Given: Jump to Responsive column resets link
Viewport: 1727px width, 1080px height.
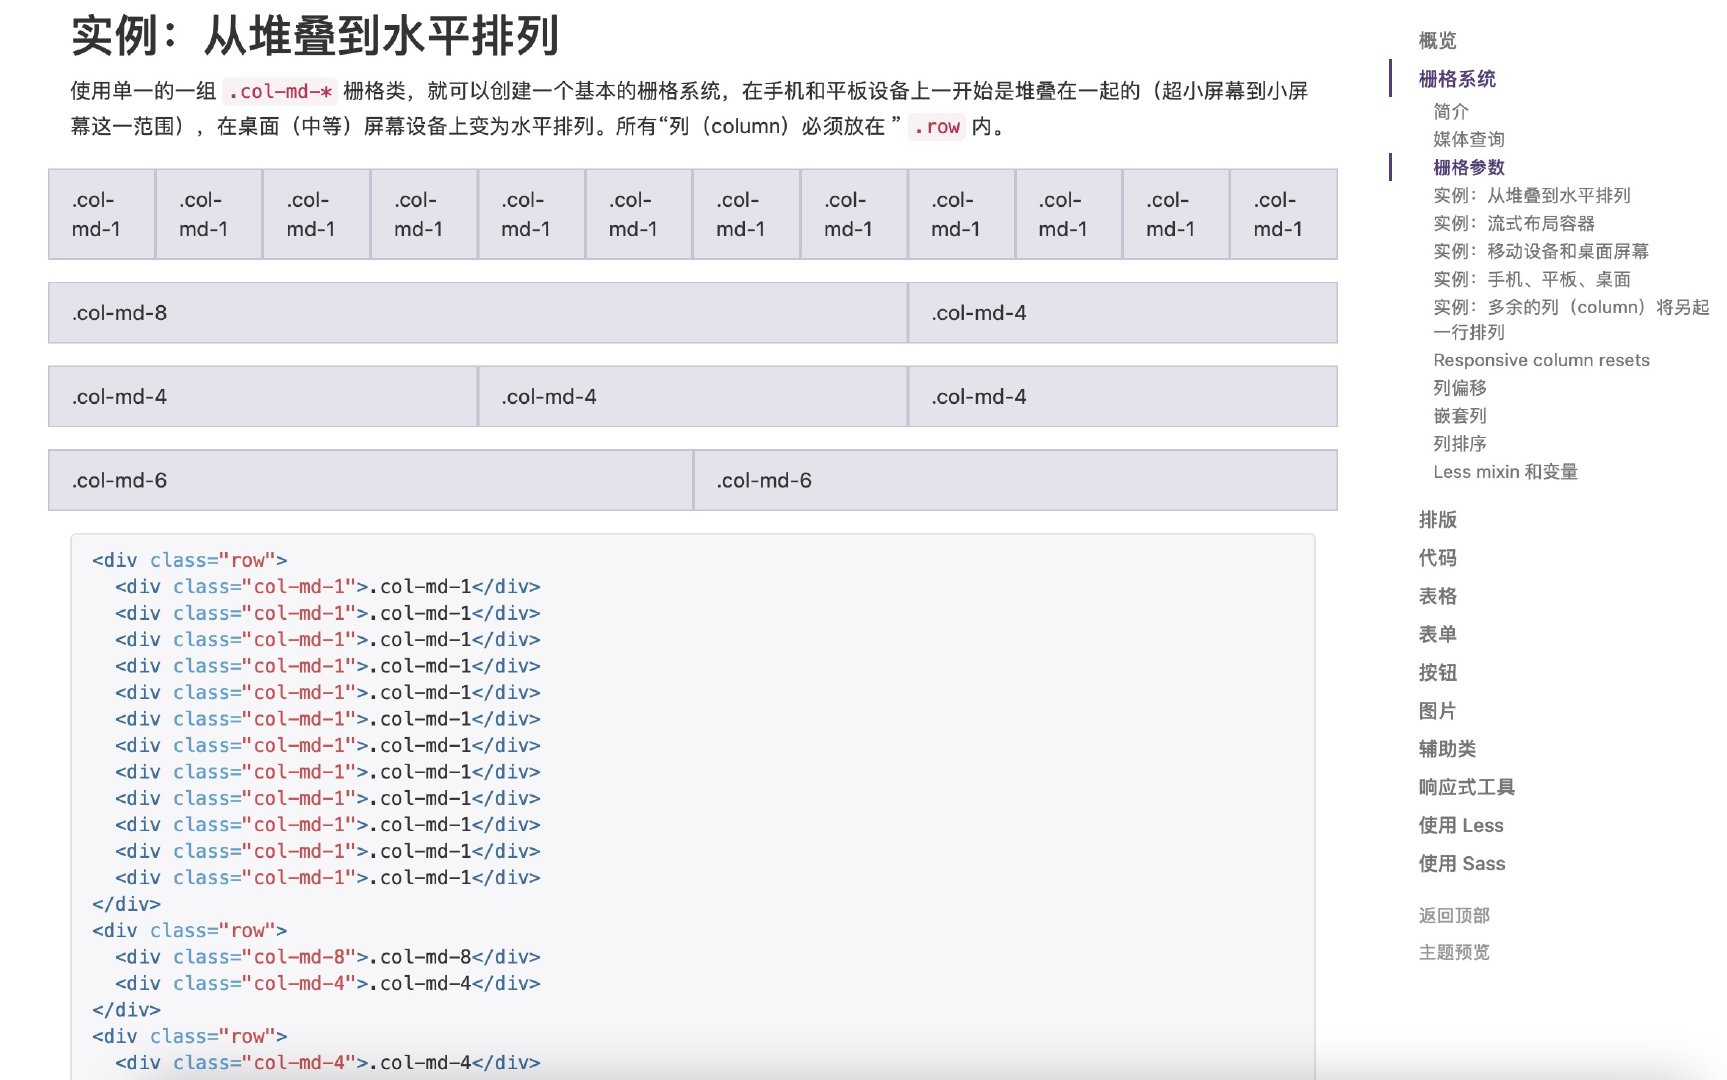Looking at the screenshot, I should [x=1541, y=360].
